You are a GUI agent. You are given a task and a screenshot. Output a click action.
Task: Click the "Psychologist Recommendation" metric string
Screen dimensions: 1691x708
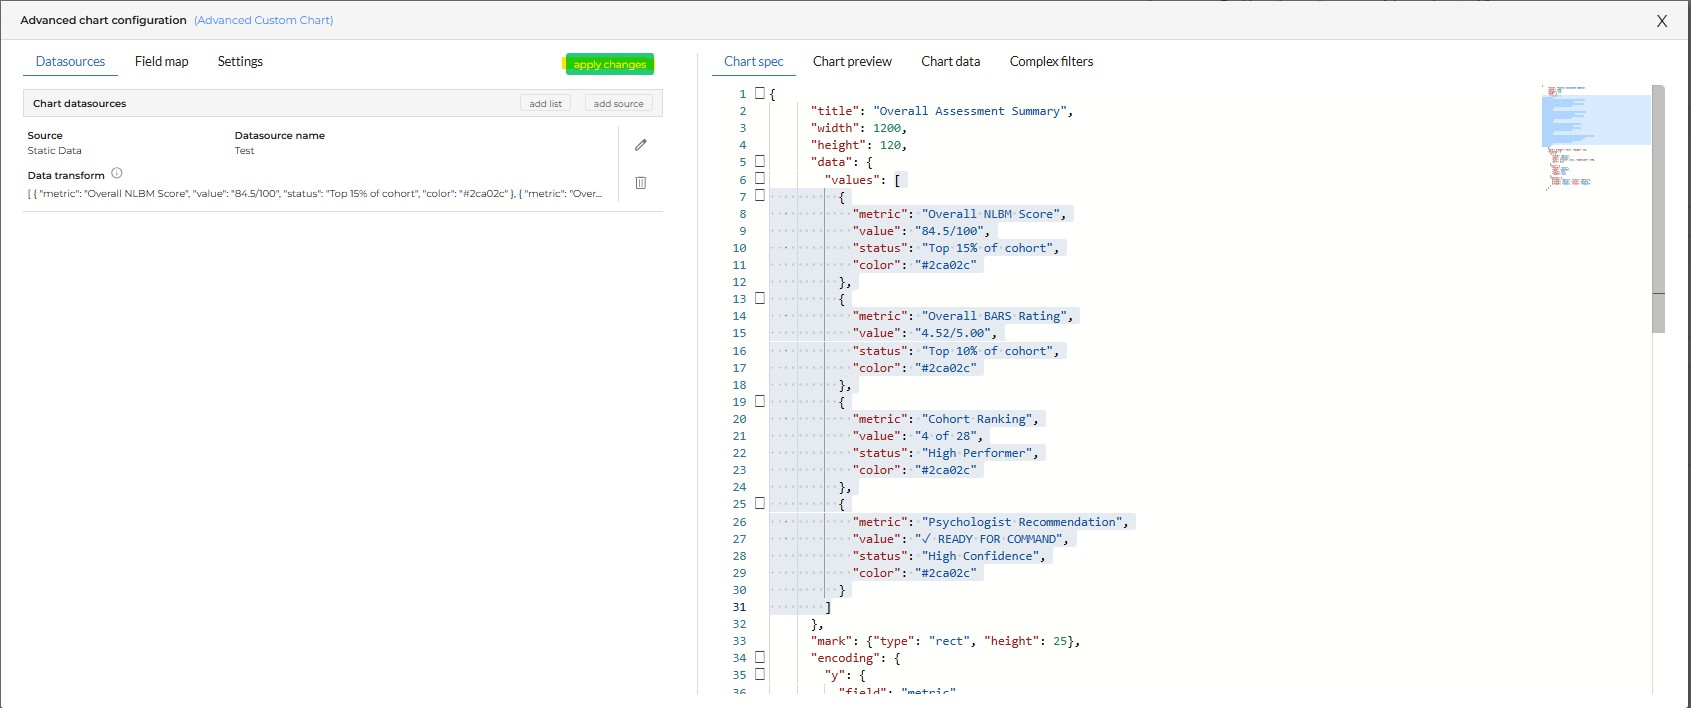[1022, 522]
